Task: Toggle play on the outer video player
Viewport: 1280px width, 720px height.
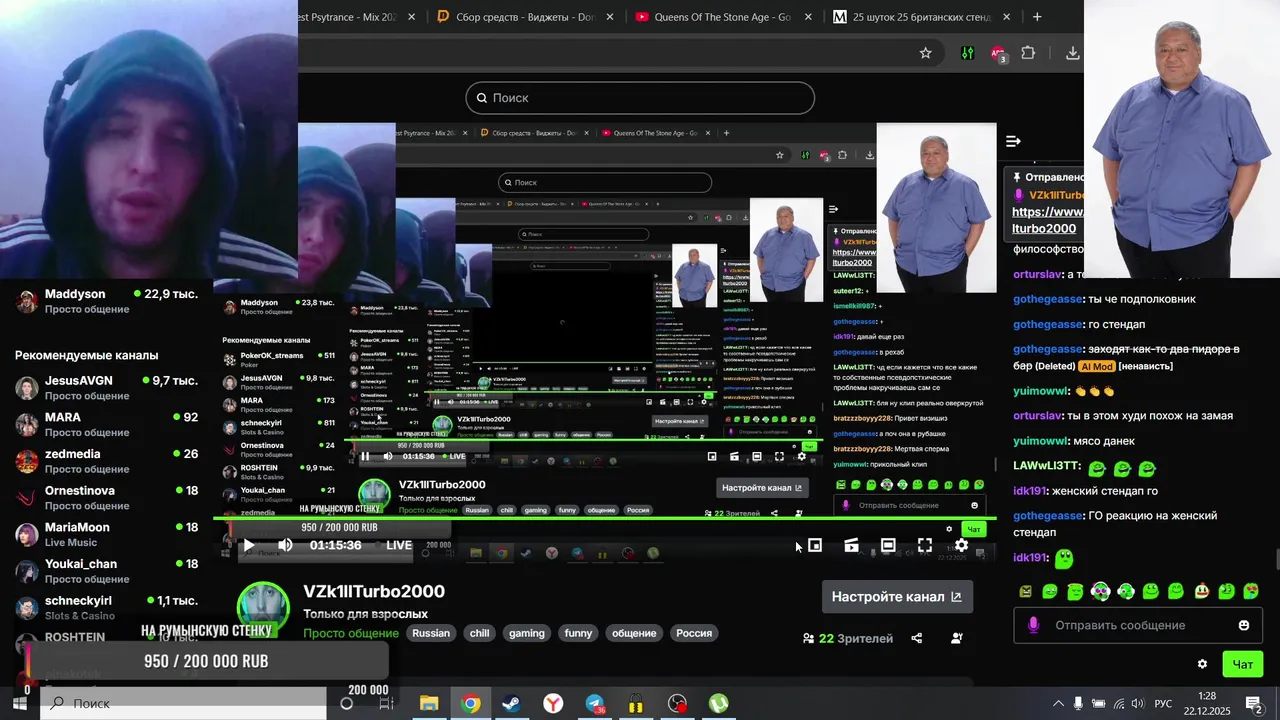Action: [248, 545]
